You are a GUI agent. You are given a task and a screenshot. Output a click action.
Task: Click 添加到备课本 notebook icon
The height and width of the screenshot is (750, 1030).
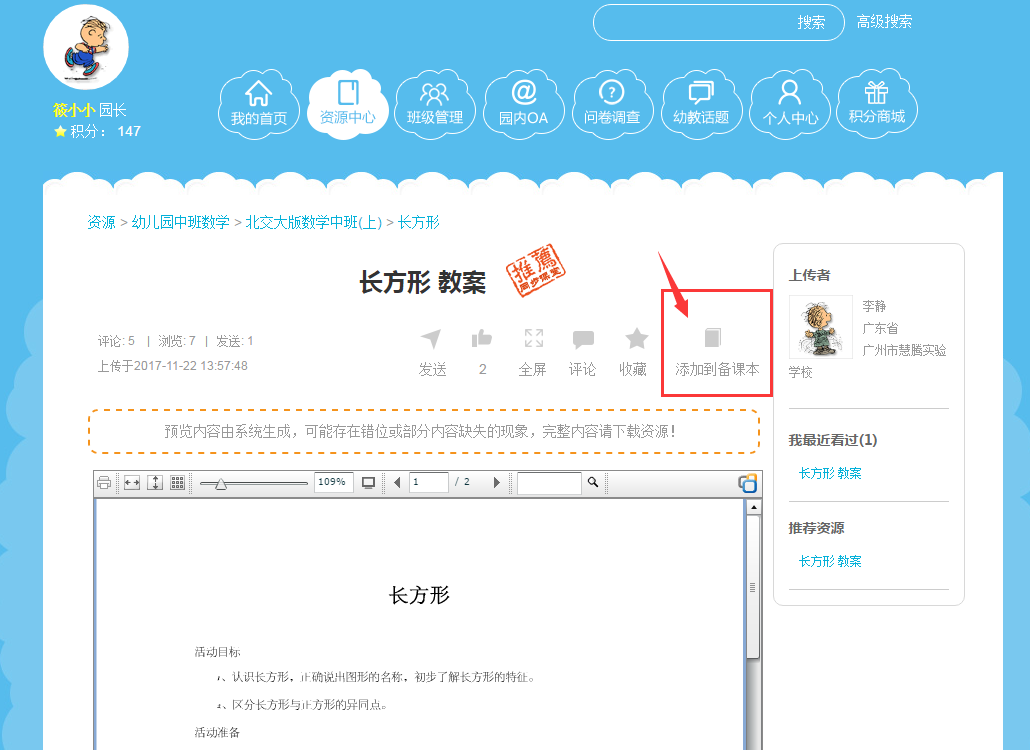713,338
